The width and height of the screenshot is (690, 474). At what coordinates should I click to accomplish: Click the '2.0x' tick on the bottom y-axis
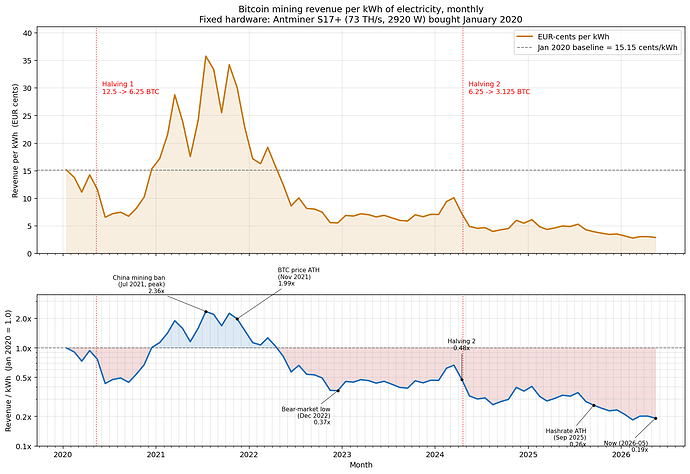point(25,319)
